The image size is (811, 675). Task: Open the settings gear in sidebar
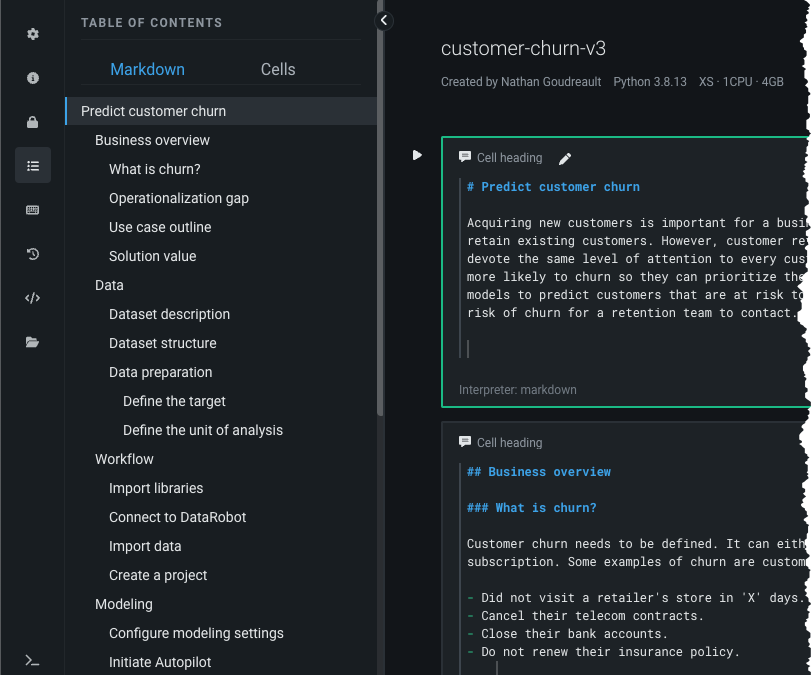[33, 34]
